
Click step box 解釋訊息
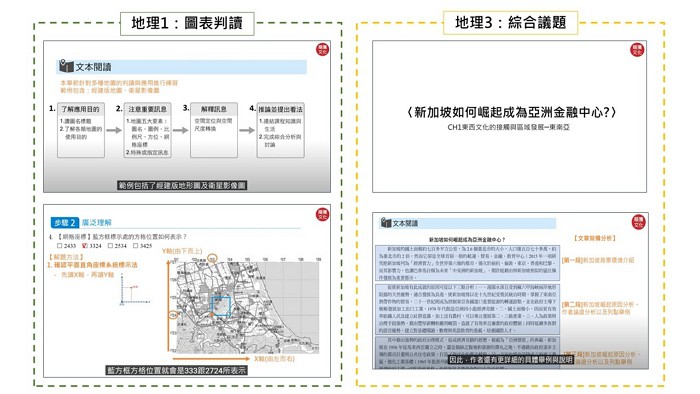click(x=214, y=130)
